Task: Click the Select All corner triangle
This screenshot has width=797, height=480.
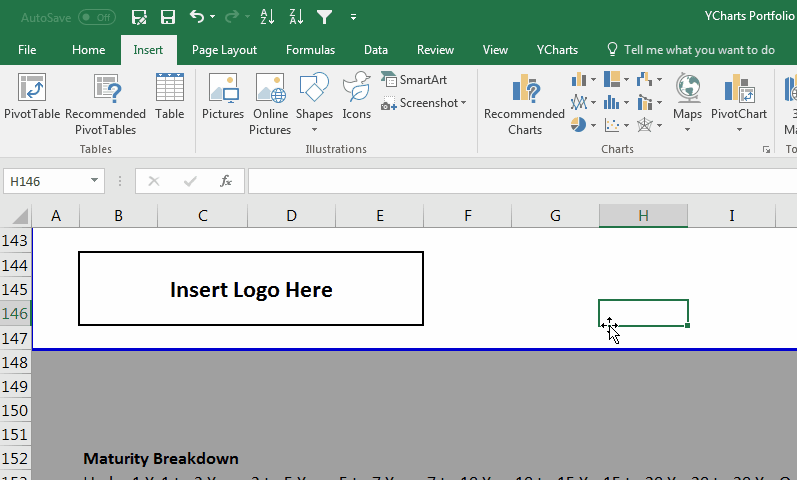Action: pos(19,216)
